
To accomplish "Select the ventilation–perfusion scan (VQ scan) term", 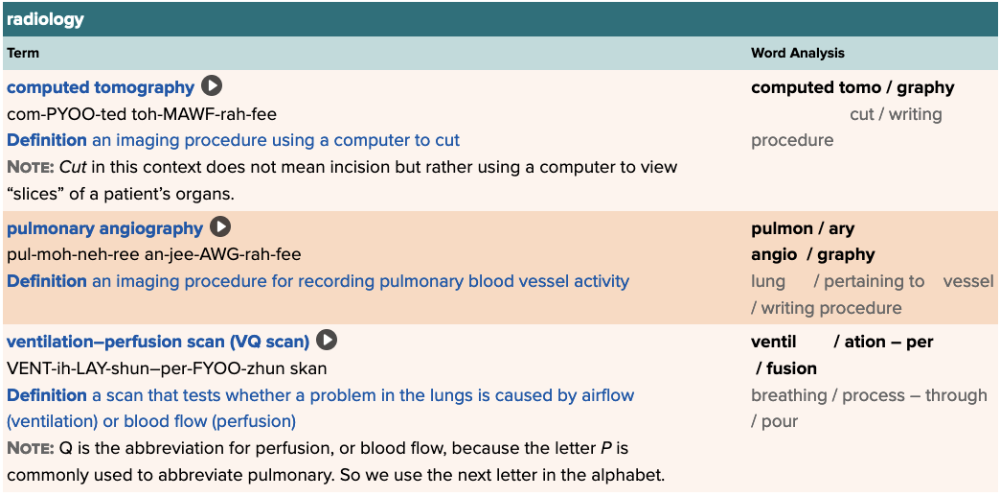I will click(x=158, y=342).
